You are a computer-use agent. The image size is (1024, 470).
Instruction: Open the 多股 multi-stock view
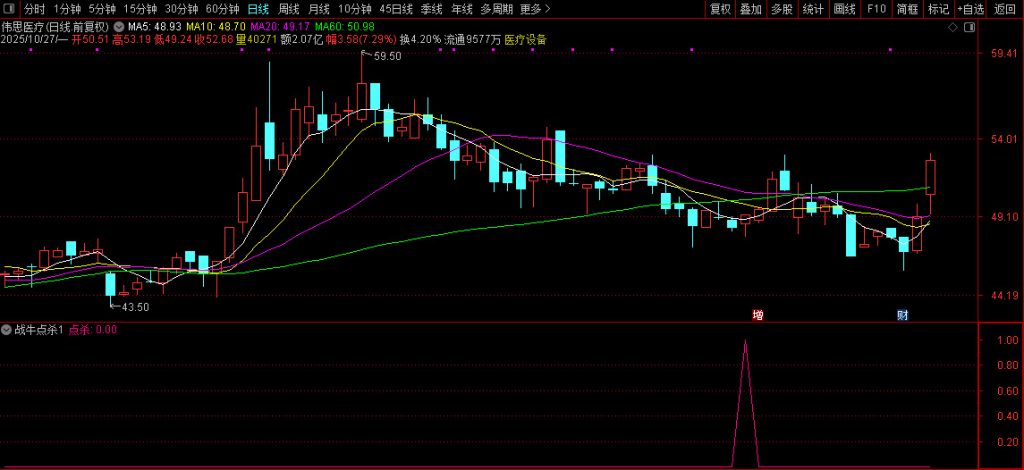point(782,9)
